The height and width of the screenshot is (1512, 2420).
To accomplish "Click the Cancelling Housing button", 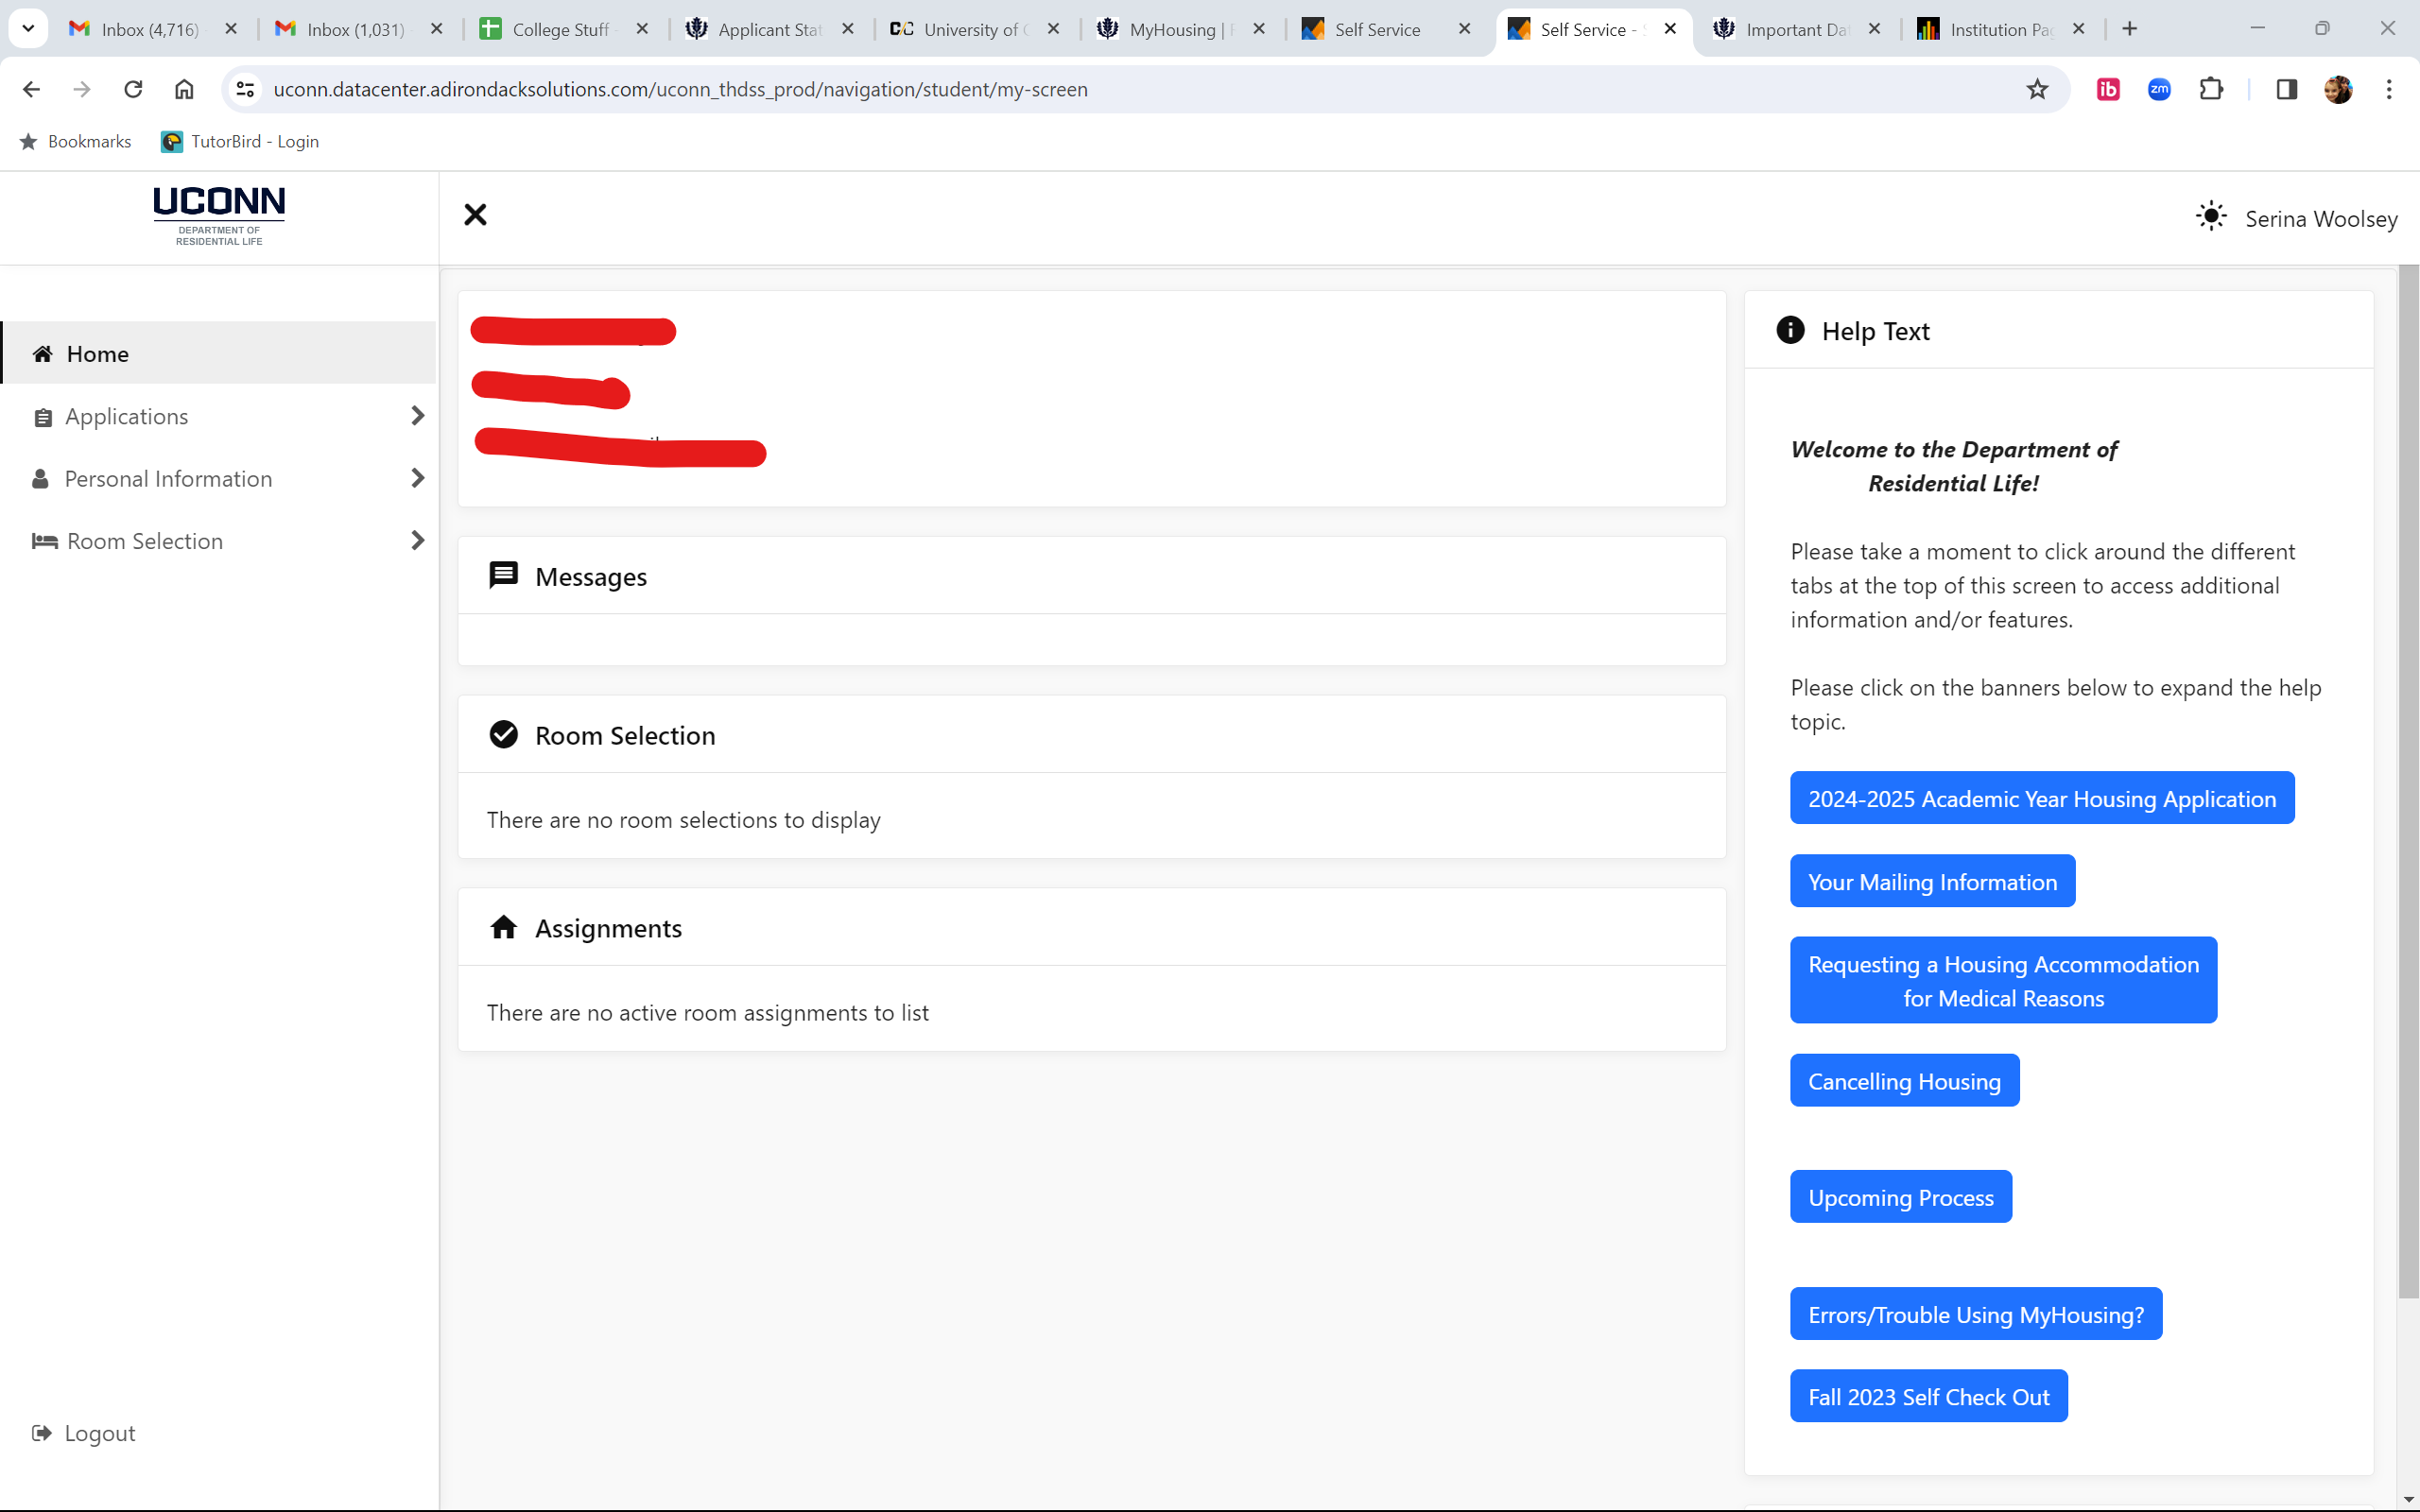I will pos(1904,1081).
